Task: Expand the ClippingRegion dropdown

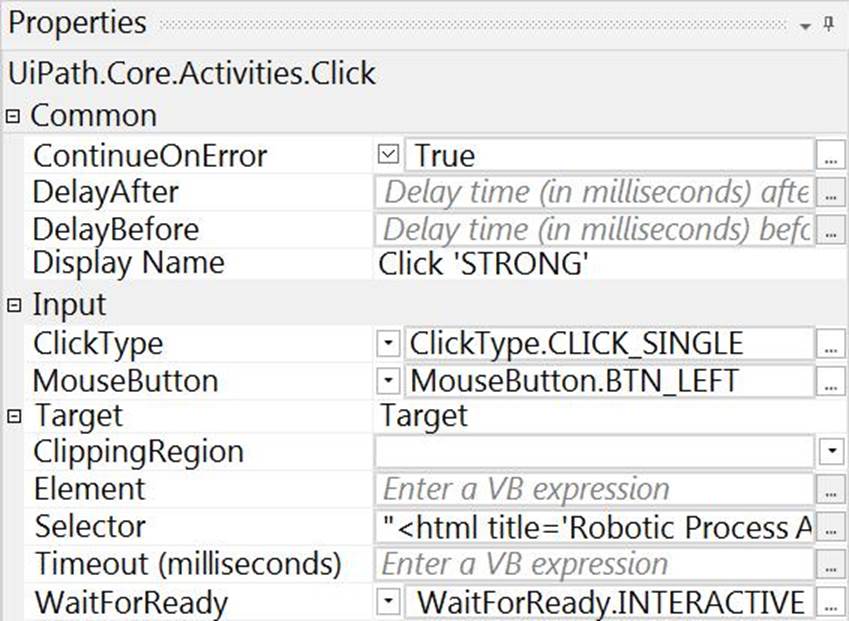Action: [832, 452]
